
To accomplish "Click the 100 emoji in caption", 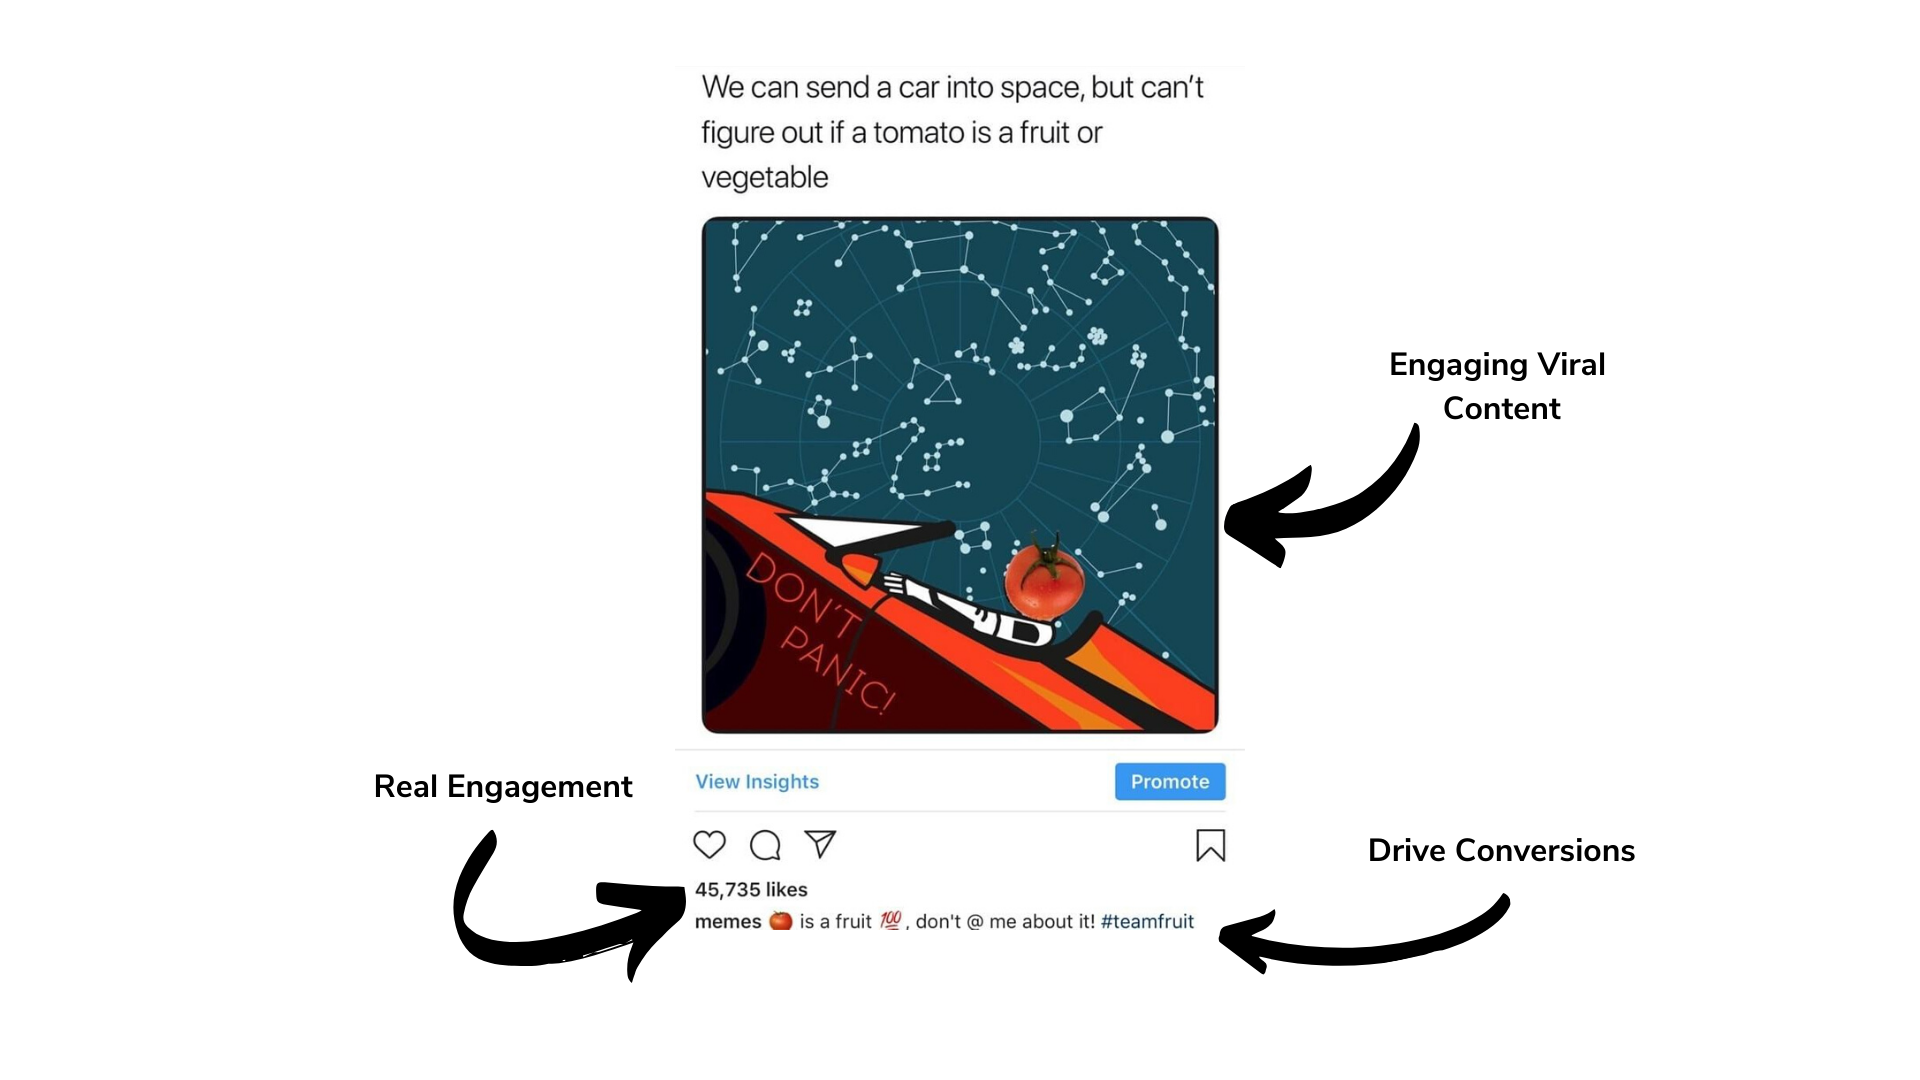I will pos(890,920).
